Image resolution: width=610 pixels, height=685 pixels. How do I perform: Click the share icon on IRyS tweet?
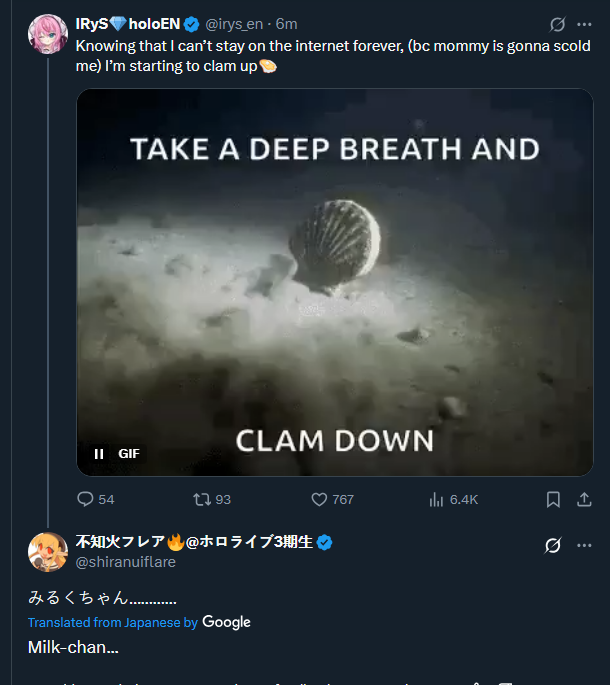[x=584, y=499]
